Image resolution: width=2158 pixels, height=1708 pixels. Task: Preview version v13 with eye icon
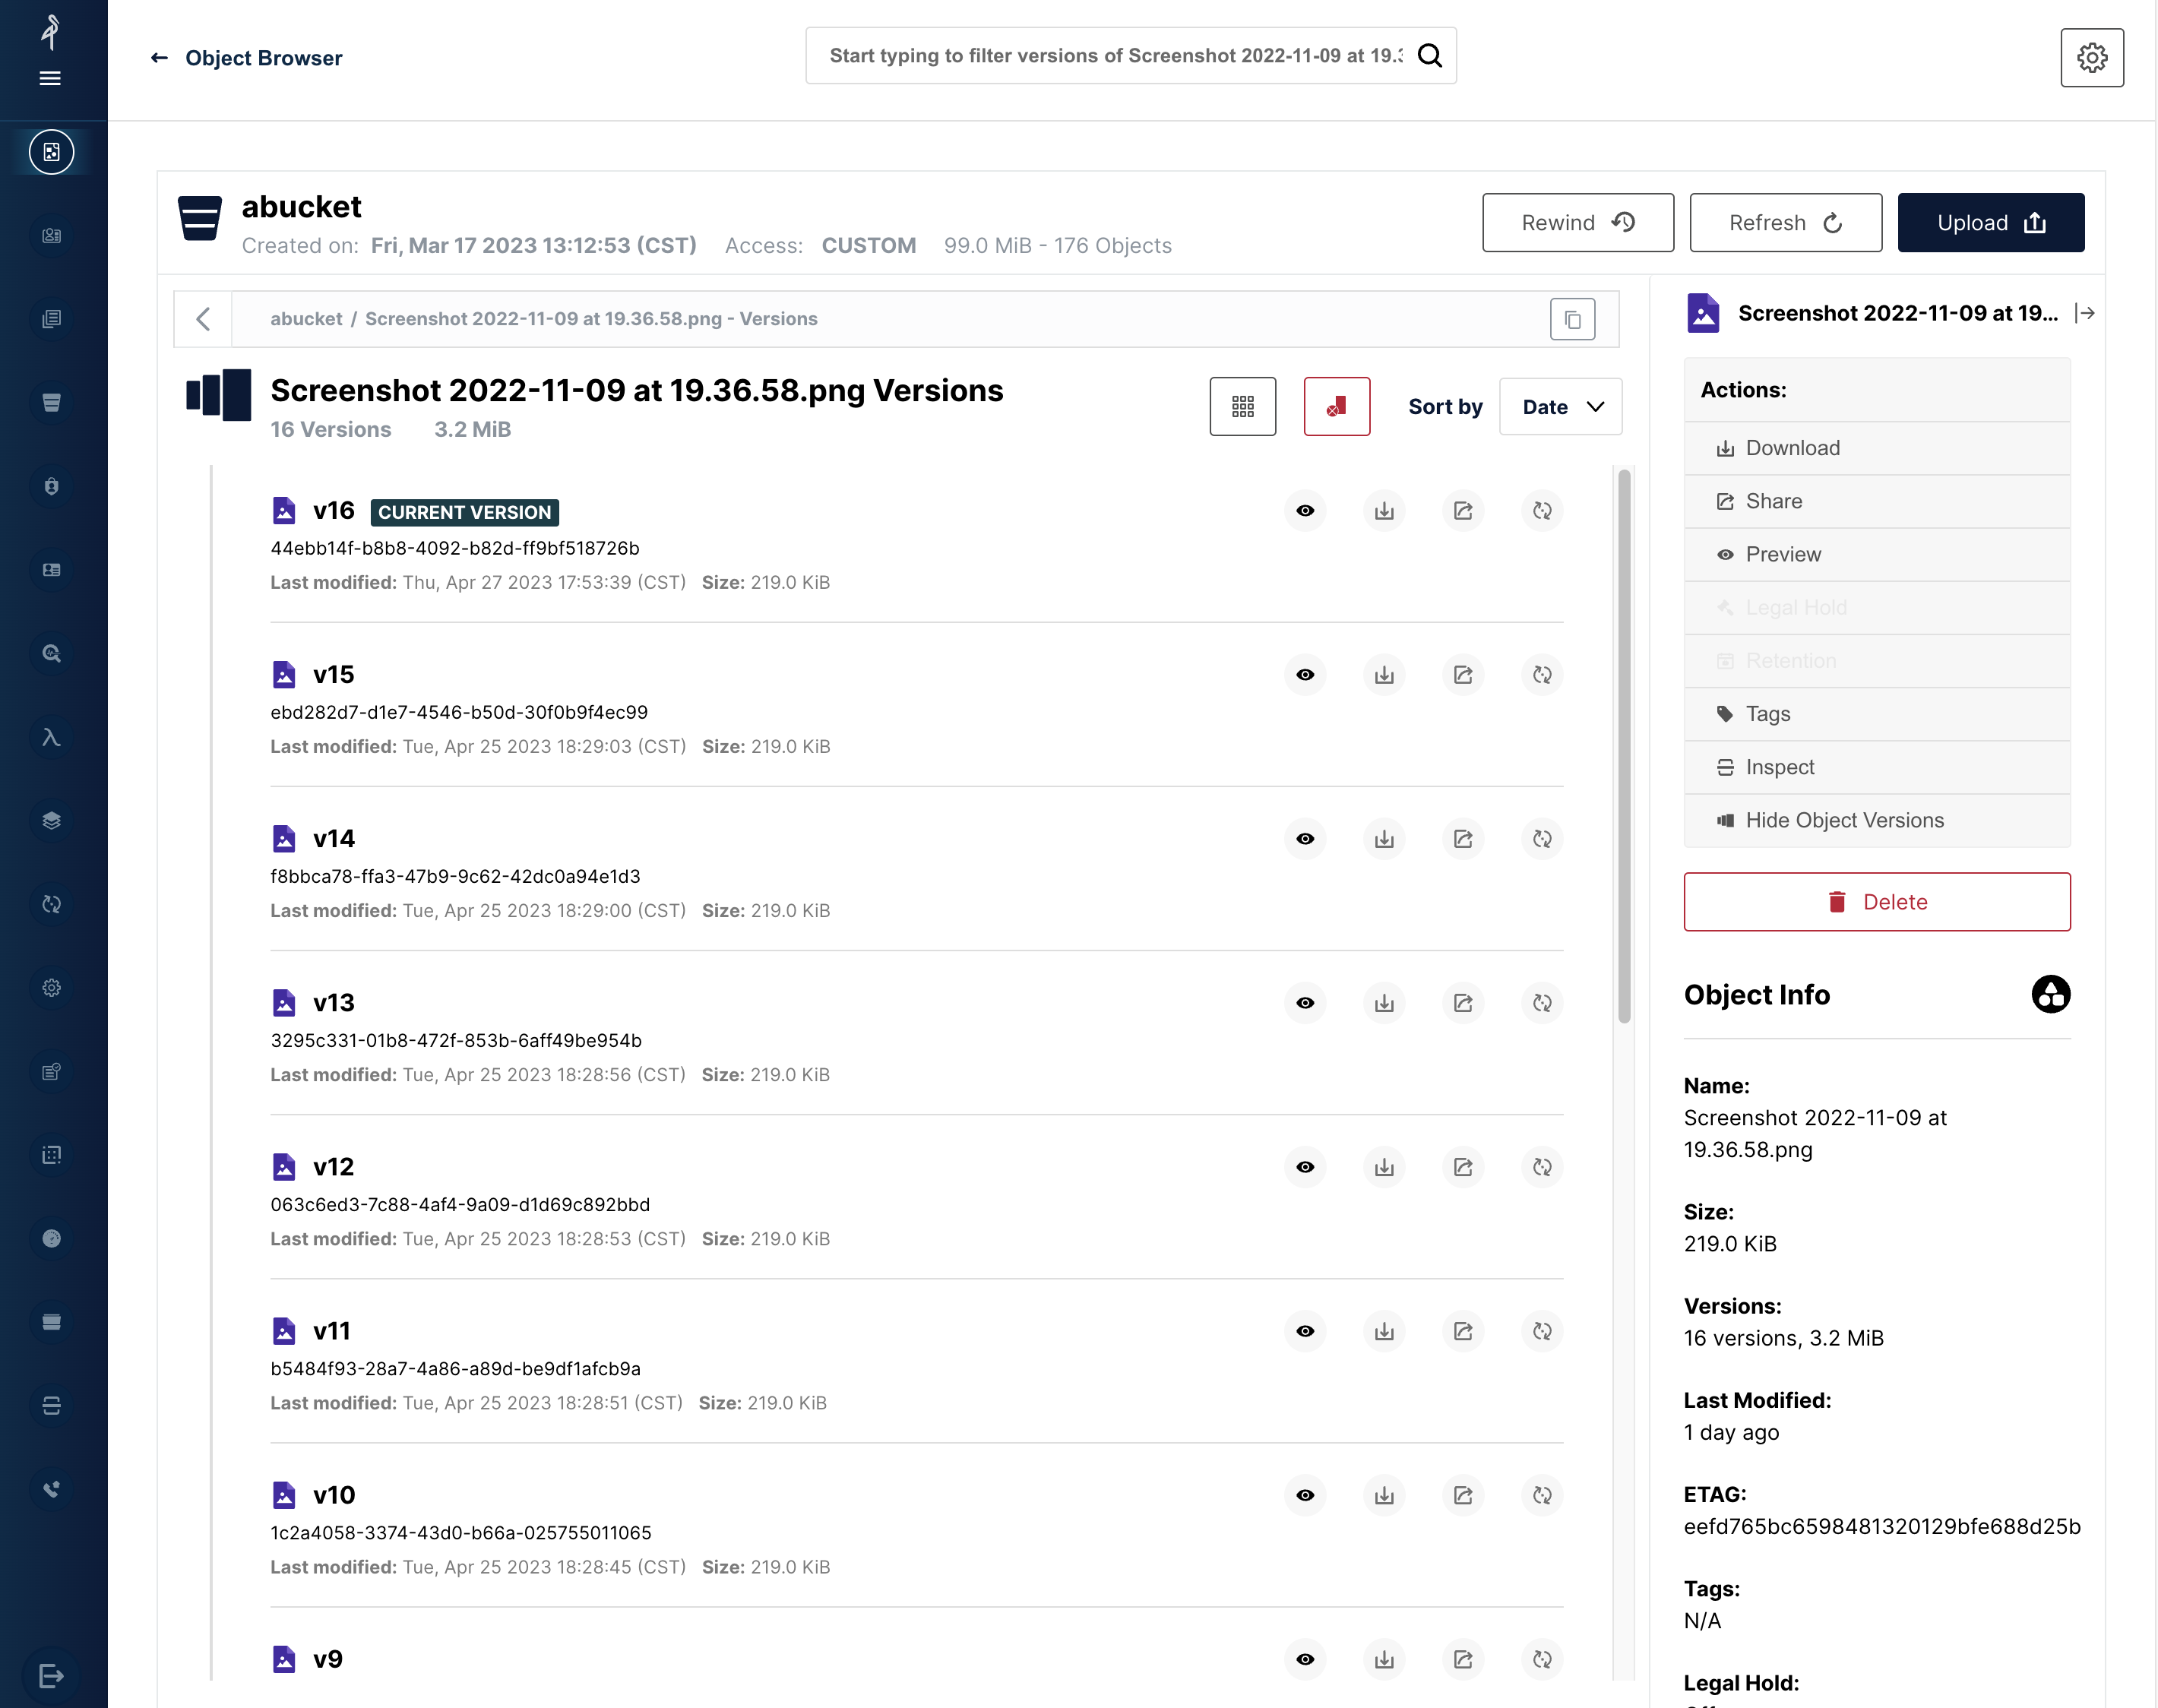[x=1305, y=1003]
